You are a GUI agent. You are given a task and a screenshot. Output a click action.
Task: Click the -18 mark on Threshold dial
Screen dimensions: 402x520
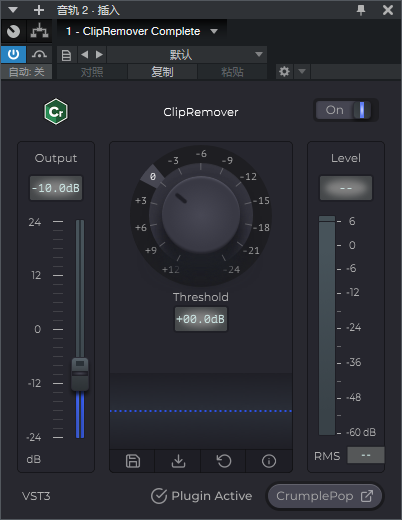(x=262, y=228)
